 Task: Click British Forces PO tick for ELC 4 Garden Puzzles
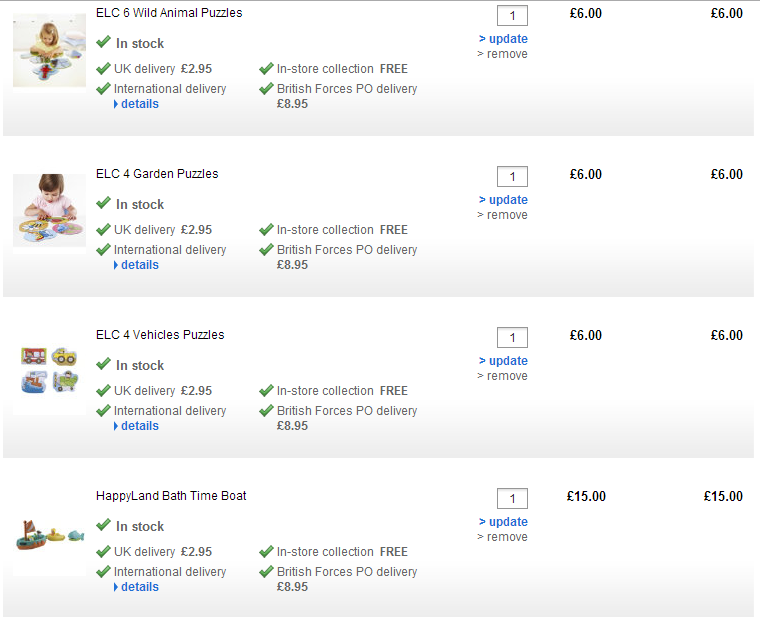click(x=266, y=249)
